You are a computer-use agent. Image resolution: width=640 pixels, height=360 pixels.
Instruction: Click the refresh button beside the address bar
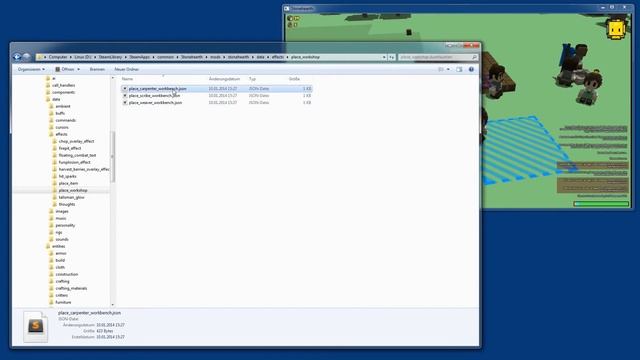tap(392, 57)
